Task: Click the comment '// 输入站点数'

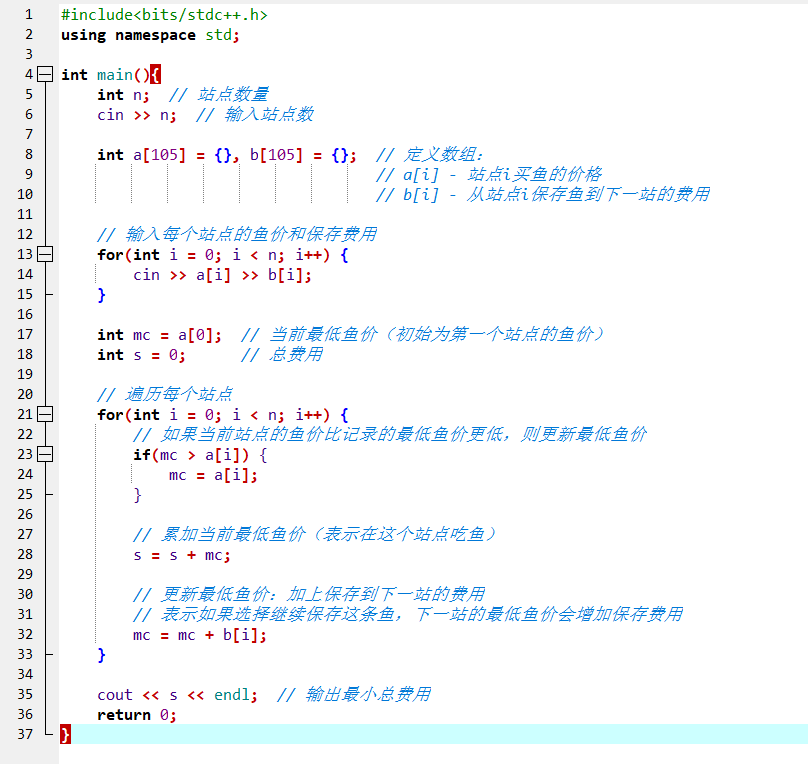Action: point(255,115)
